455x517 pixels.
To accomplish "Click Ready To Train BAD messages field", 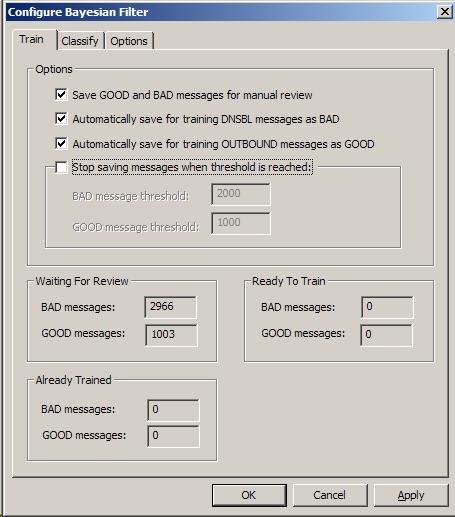I will pyautogui.click(x=387, y=307).
